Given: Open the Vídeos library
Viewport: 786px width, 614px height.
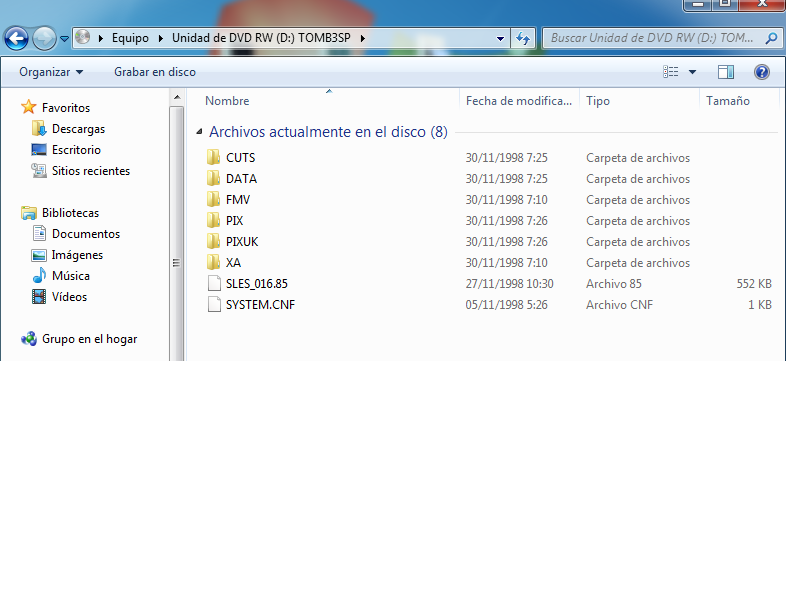Looking at the screenshot, I should coord(70,297).
